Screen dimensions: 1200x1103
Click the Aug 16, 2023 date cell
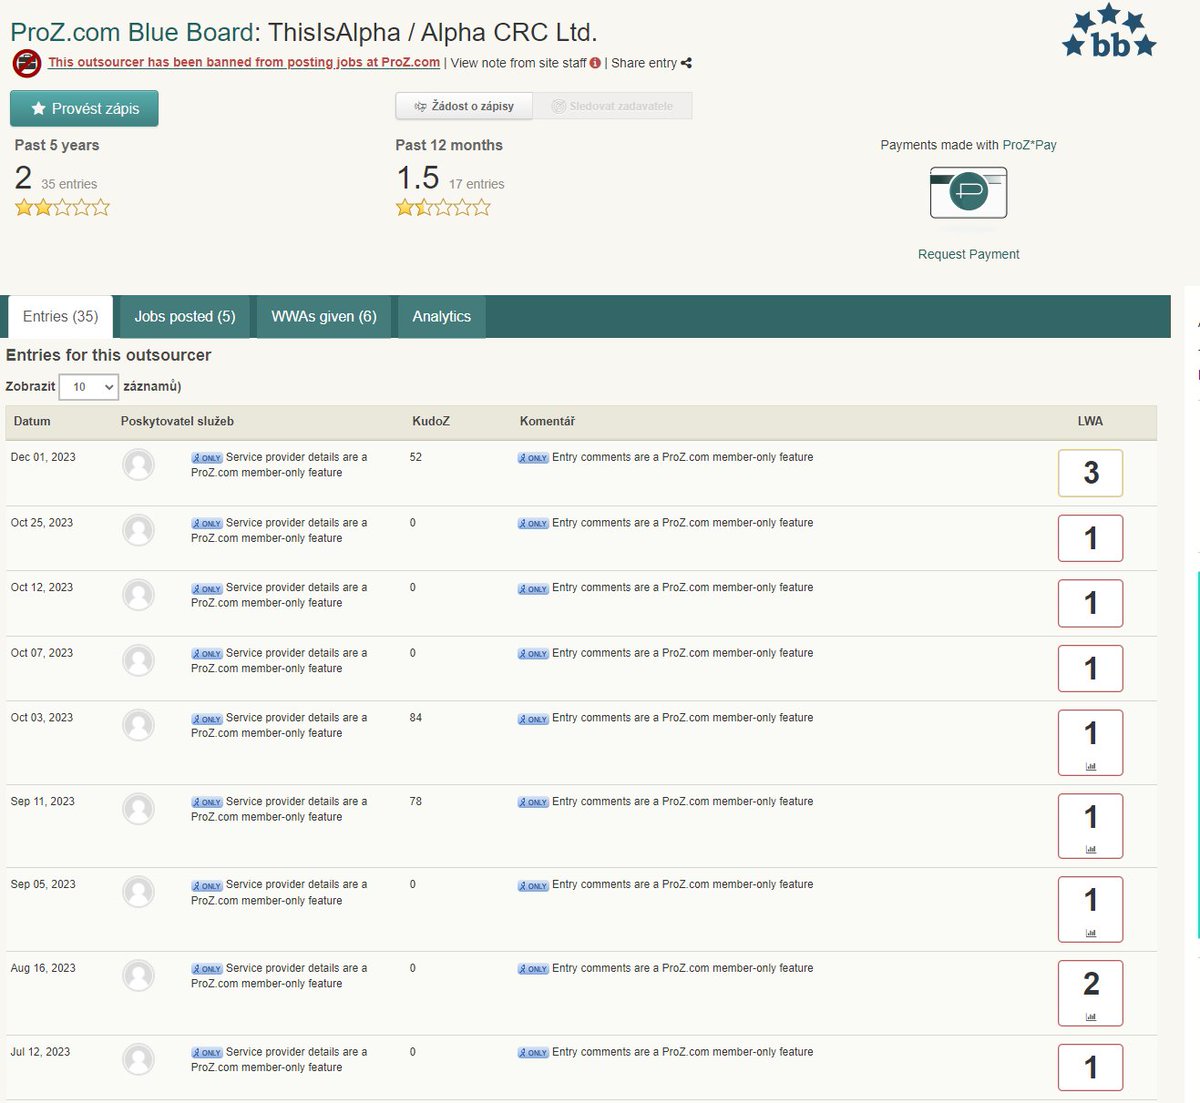pyautogui.click(x=43, y=968)
